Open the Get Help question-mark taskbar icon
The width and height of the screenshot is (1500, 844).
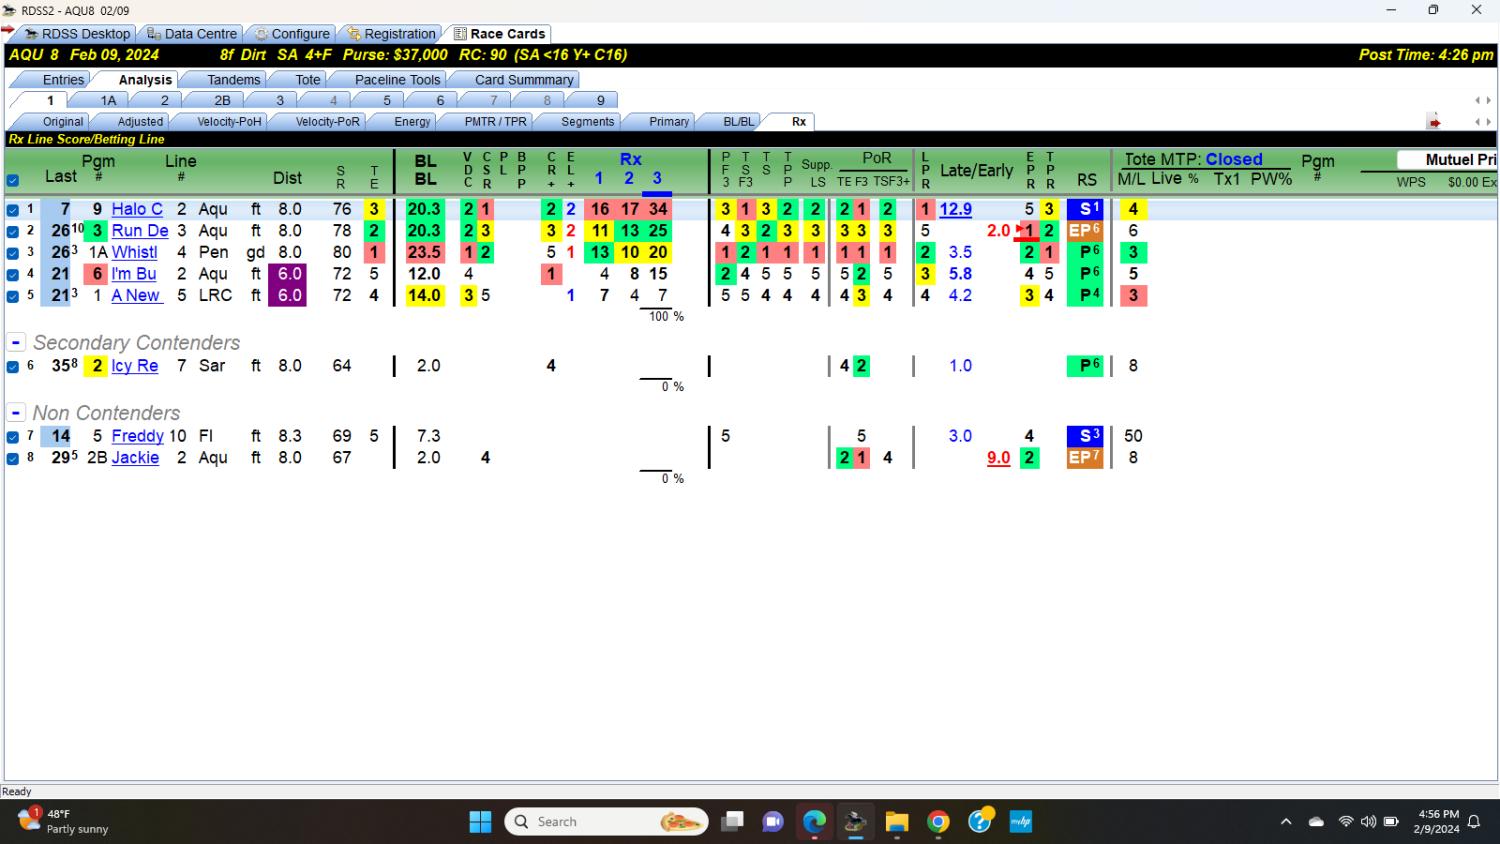[980, 821]
